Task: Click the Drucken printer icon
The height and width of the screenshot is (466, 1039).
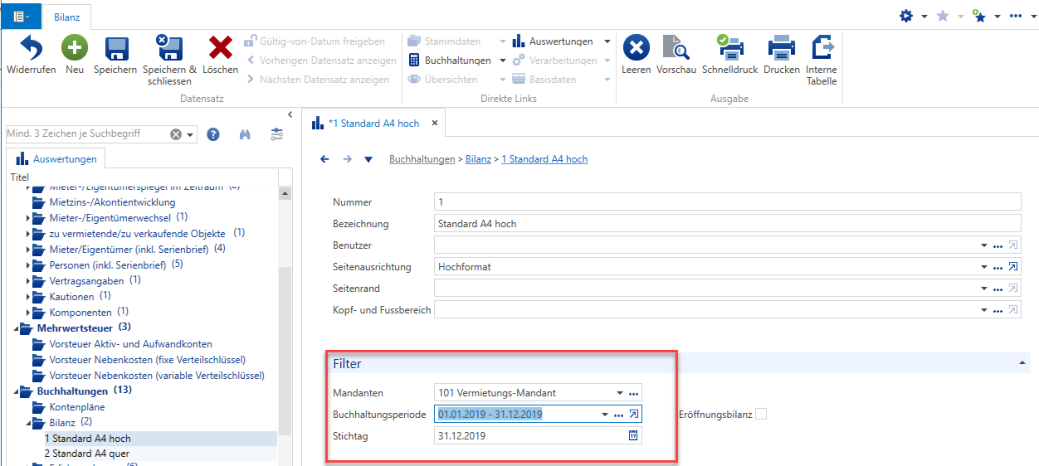Action: [781, 48]
